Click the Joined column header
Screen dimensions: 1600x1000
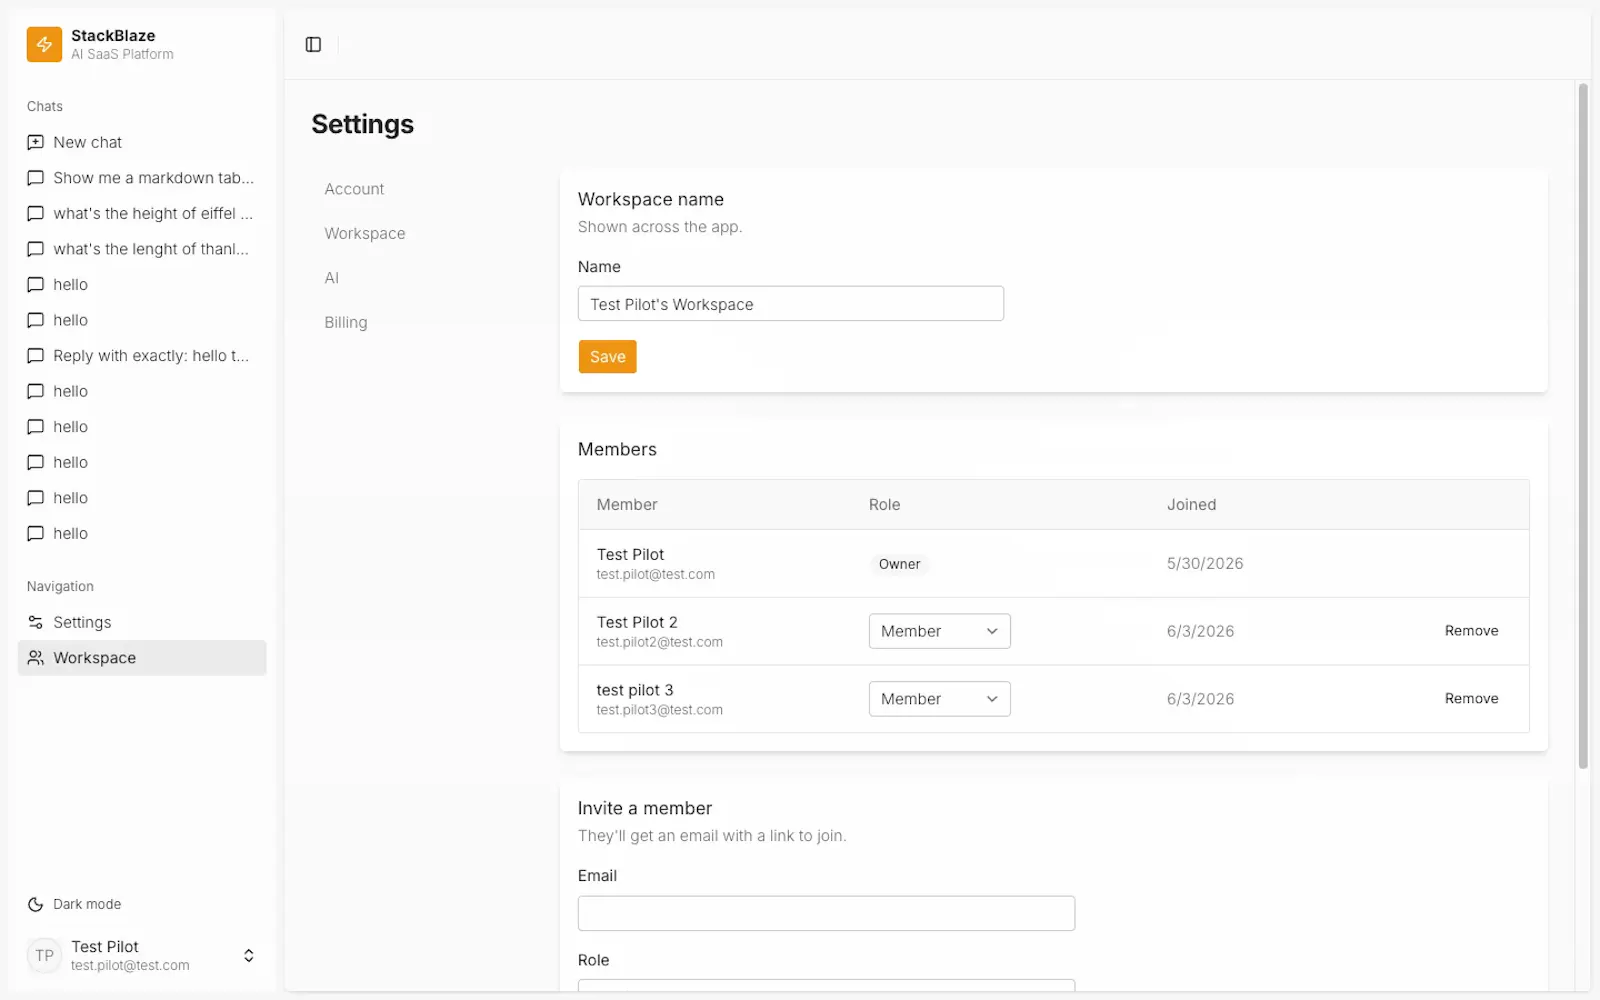(1191, 505)
